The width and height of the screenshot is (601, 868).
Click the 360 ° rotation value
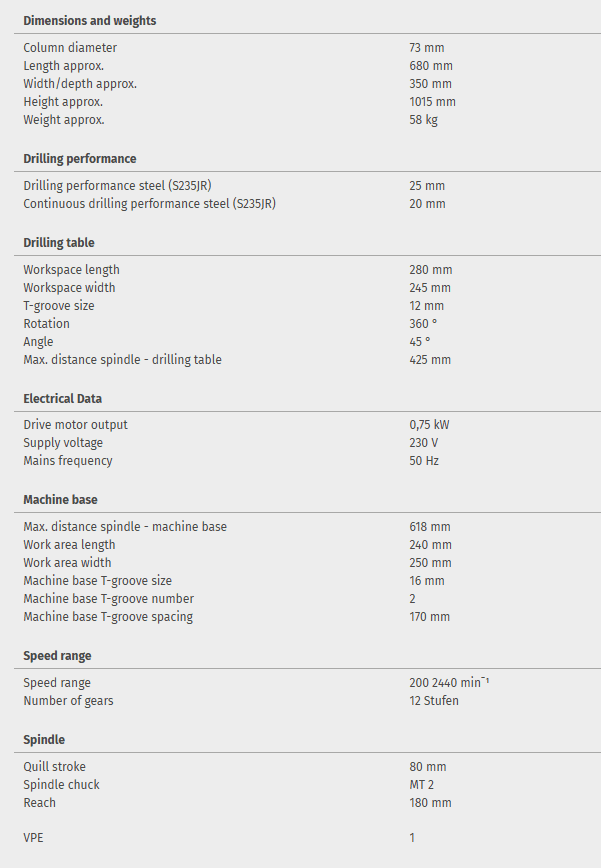pyautogui.click(x=423, y=323)
